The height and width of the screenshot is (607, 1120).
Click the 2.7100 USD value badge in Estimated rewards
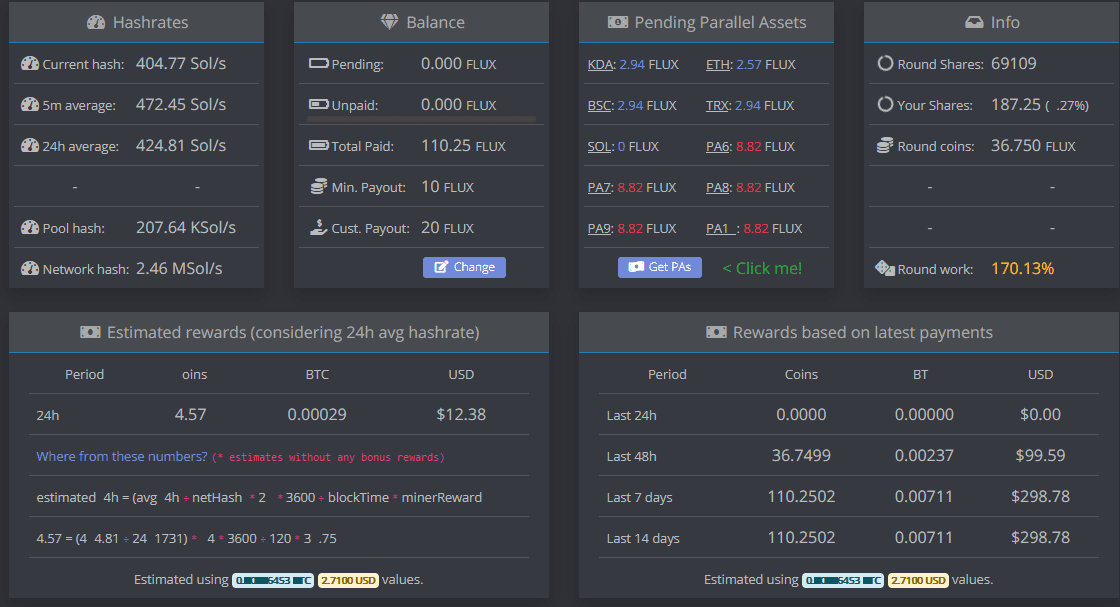[348, 580]
